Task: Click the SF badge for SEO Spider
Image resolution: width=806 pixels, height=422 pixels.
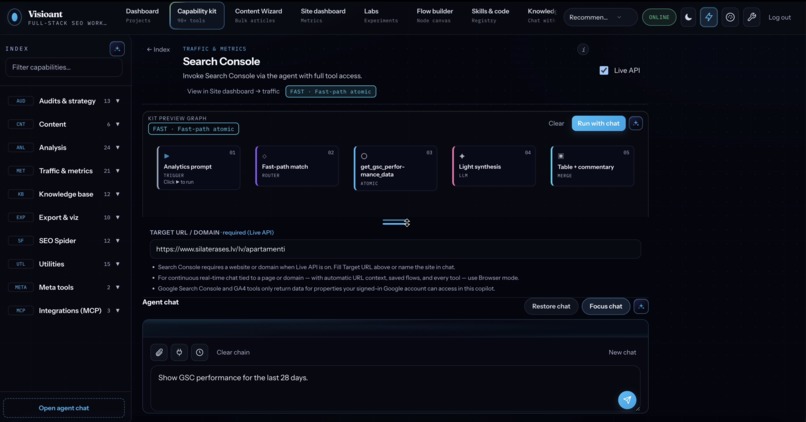Action: point(21,241)
